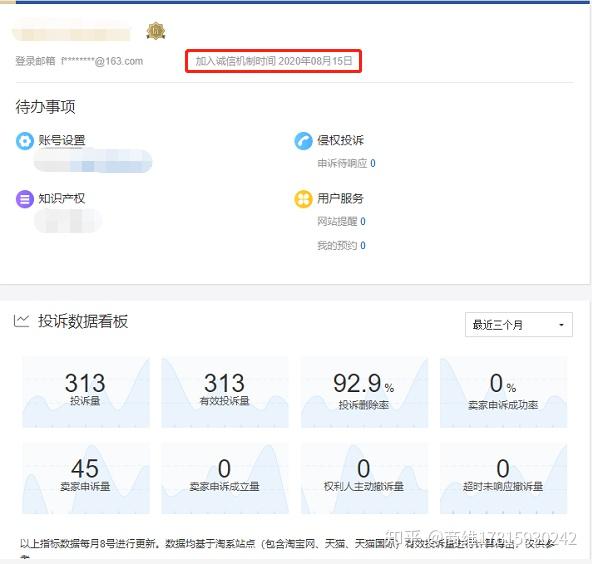Click the 投诉数据看板 chart icon
592x564 pixels.
22,321
